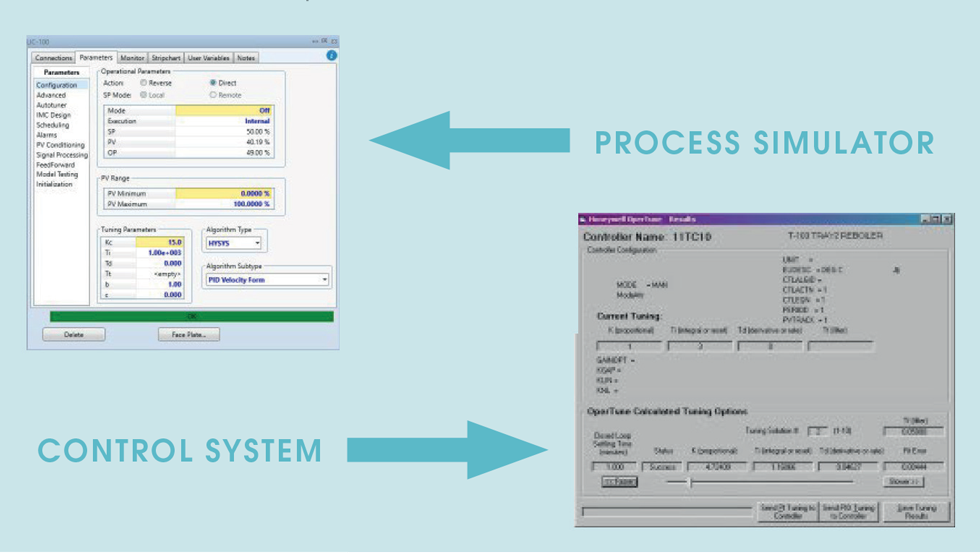Screen dimensions: 980x553
Task: Open the IMC Design parameters page
Action: [x=53, y=115]
